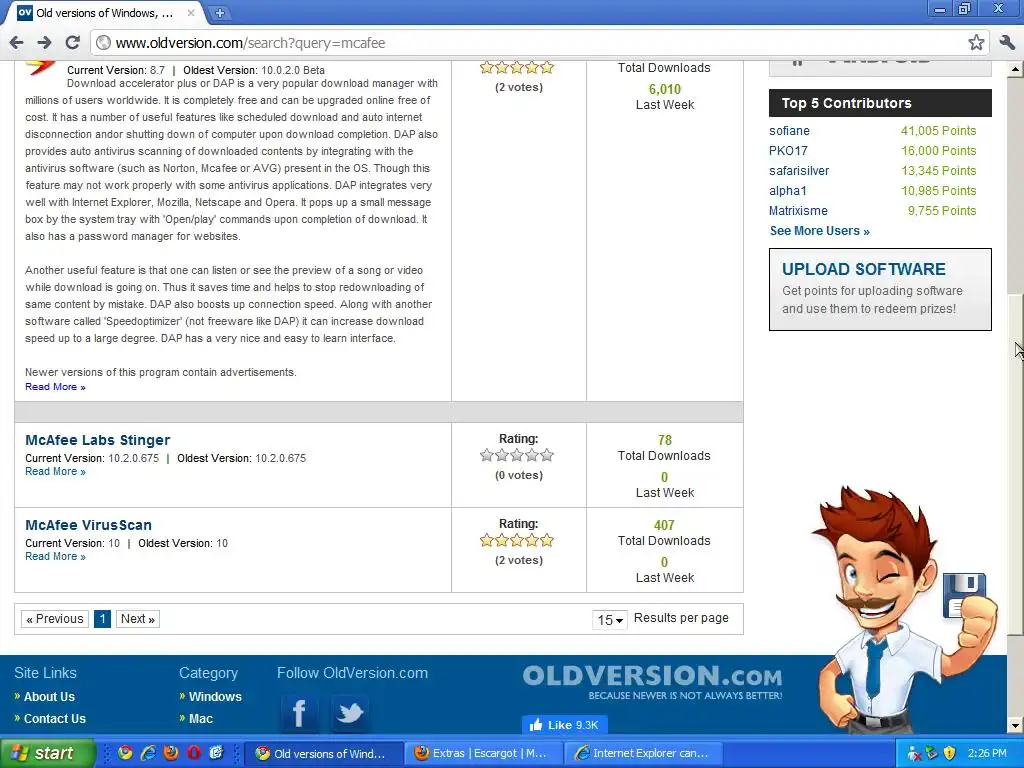Image resolution: width=1024 pixels, height=768 pixels.
Task: Open the 15 results per page dropdown
Action: pyautogui.click(x=610, y=620)
